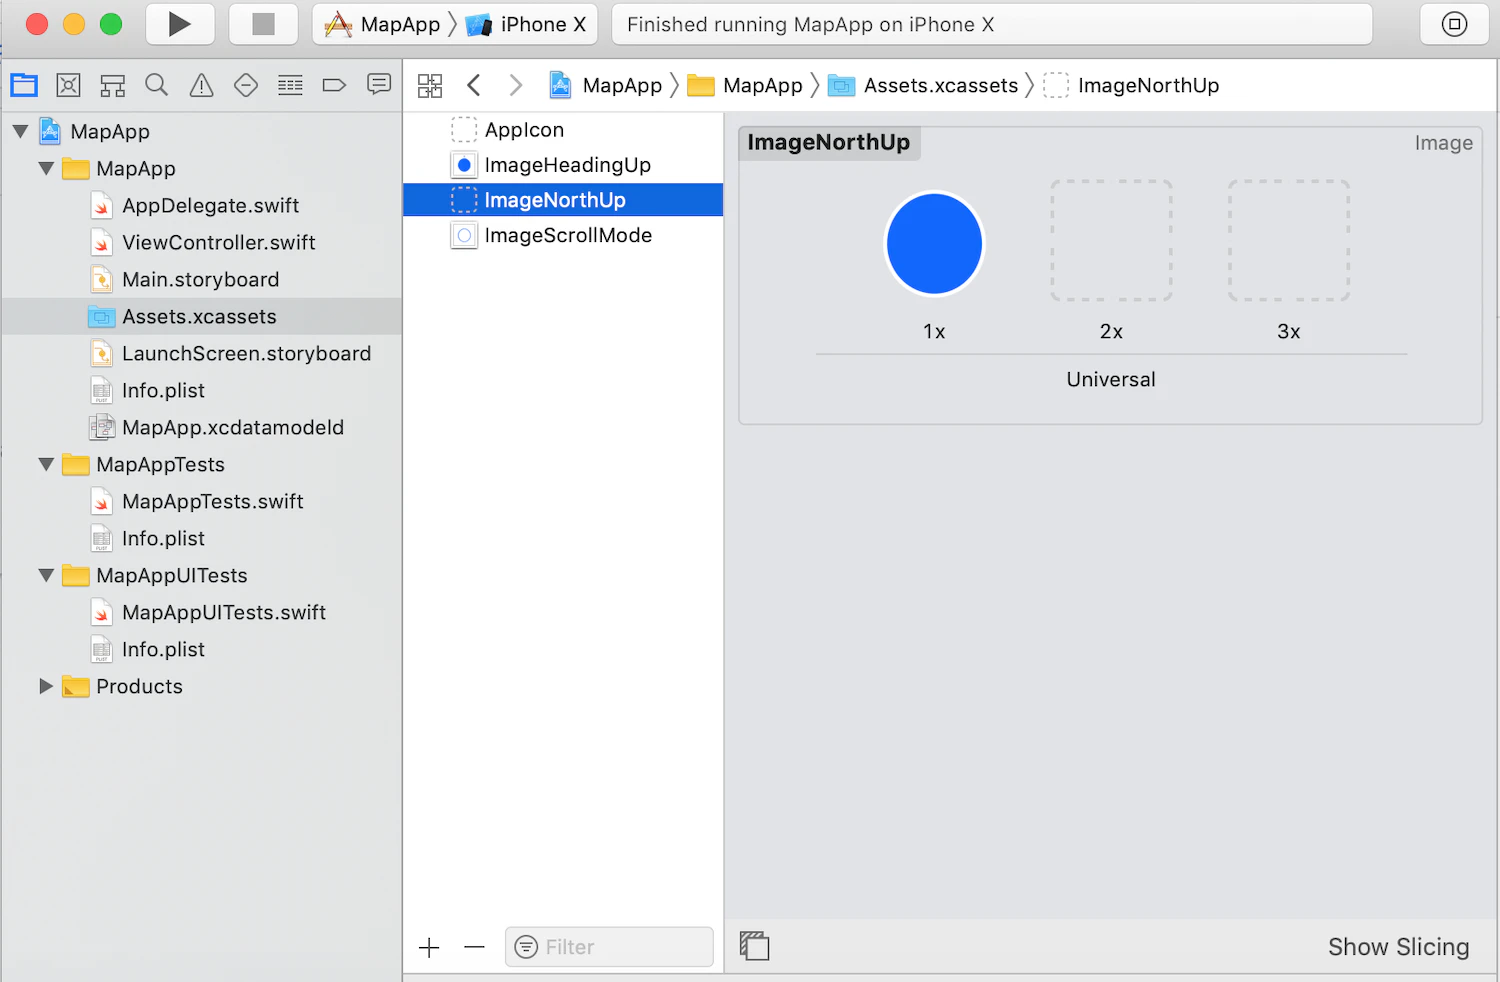Open the Breakpoint navigator icon

click(334, 85)
